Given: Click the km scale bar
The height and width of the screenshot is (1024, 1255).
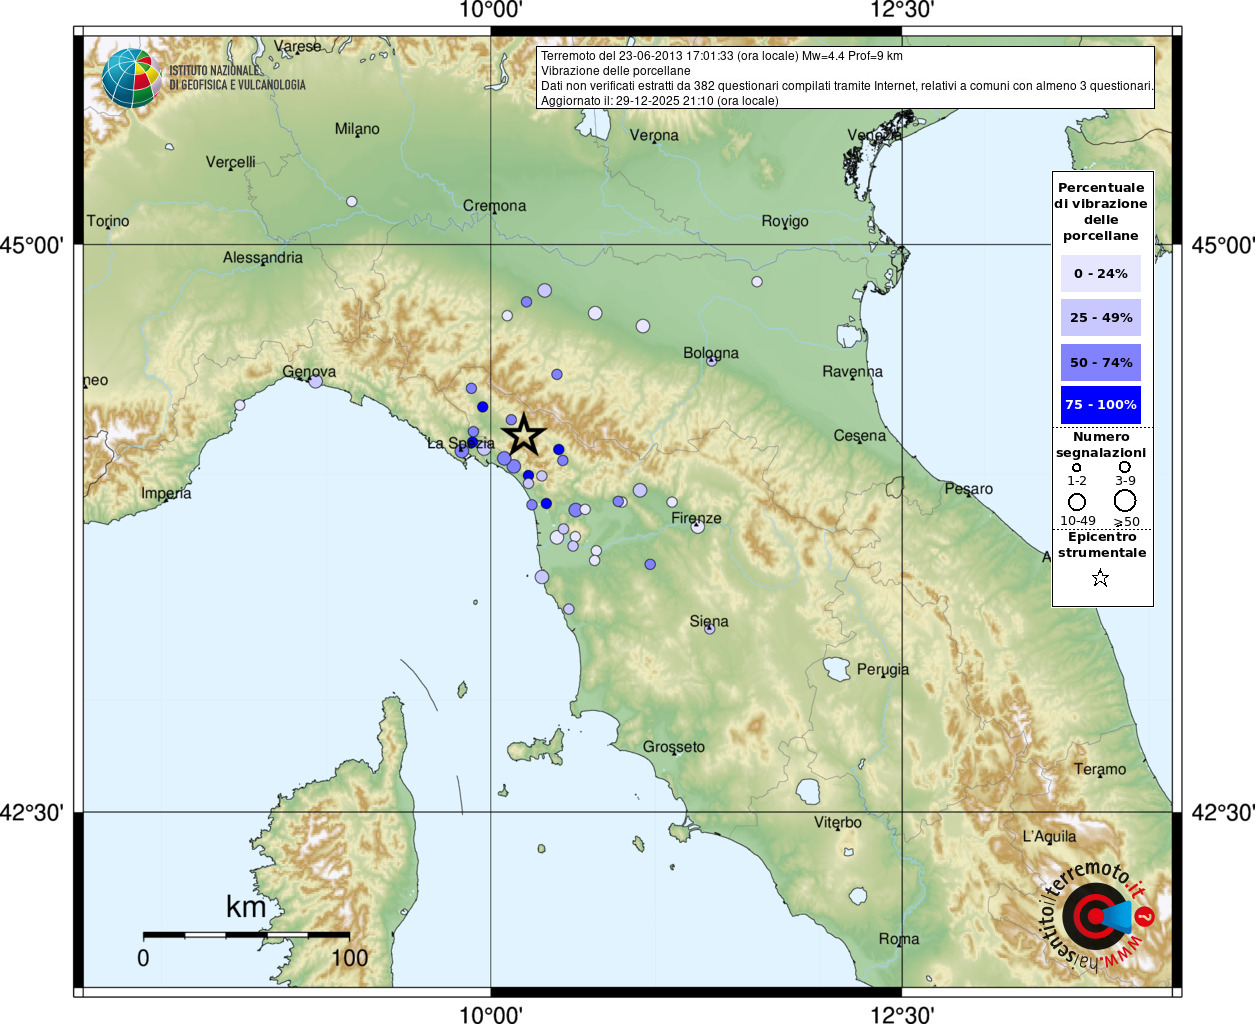Looking at the screenshot, I should click(x=246, y=935).
